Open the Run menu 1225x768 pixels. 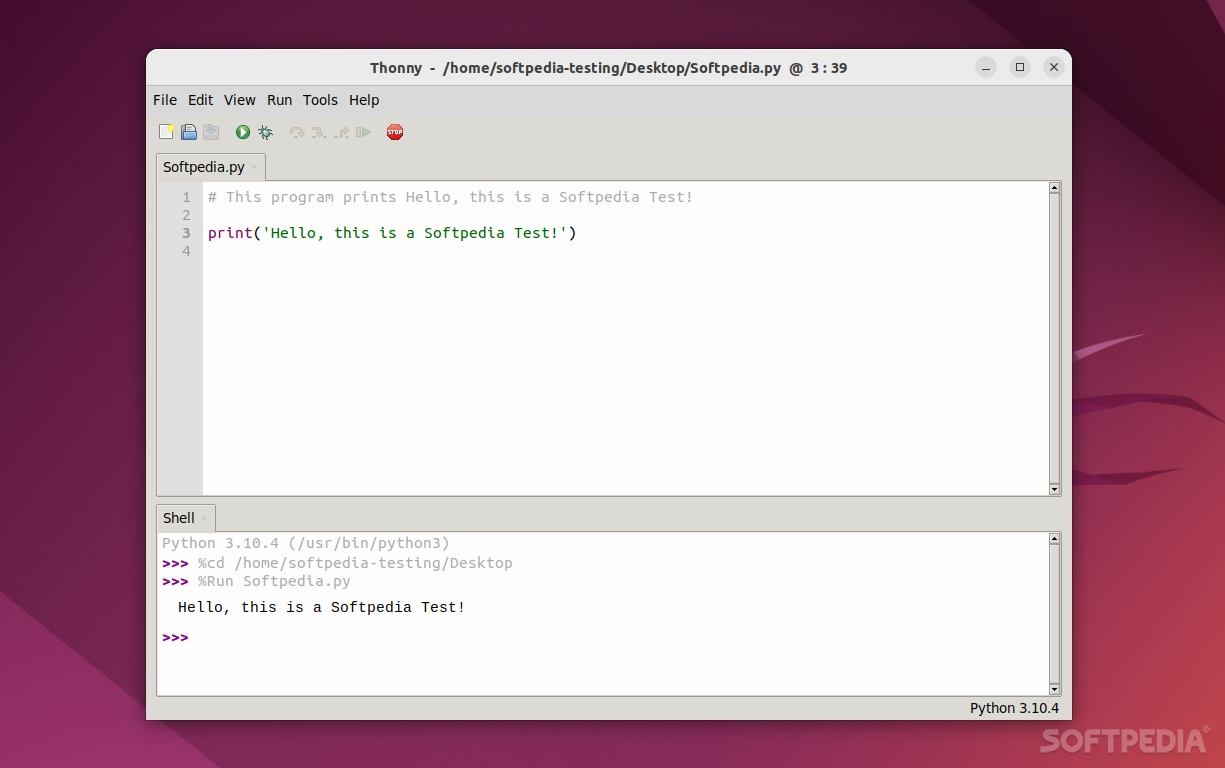[280, 100]
